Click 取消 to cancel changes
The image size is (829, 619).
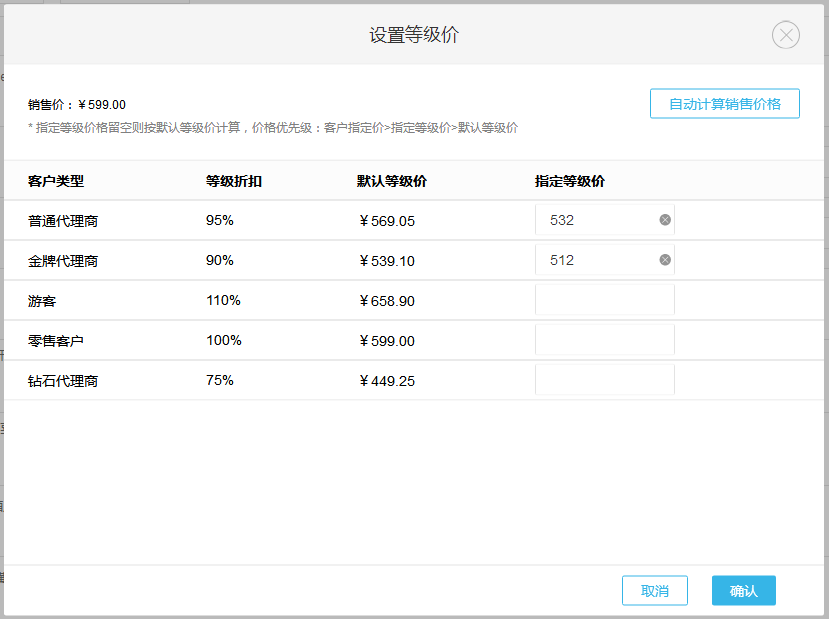654,590
